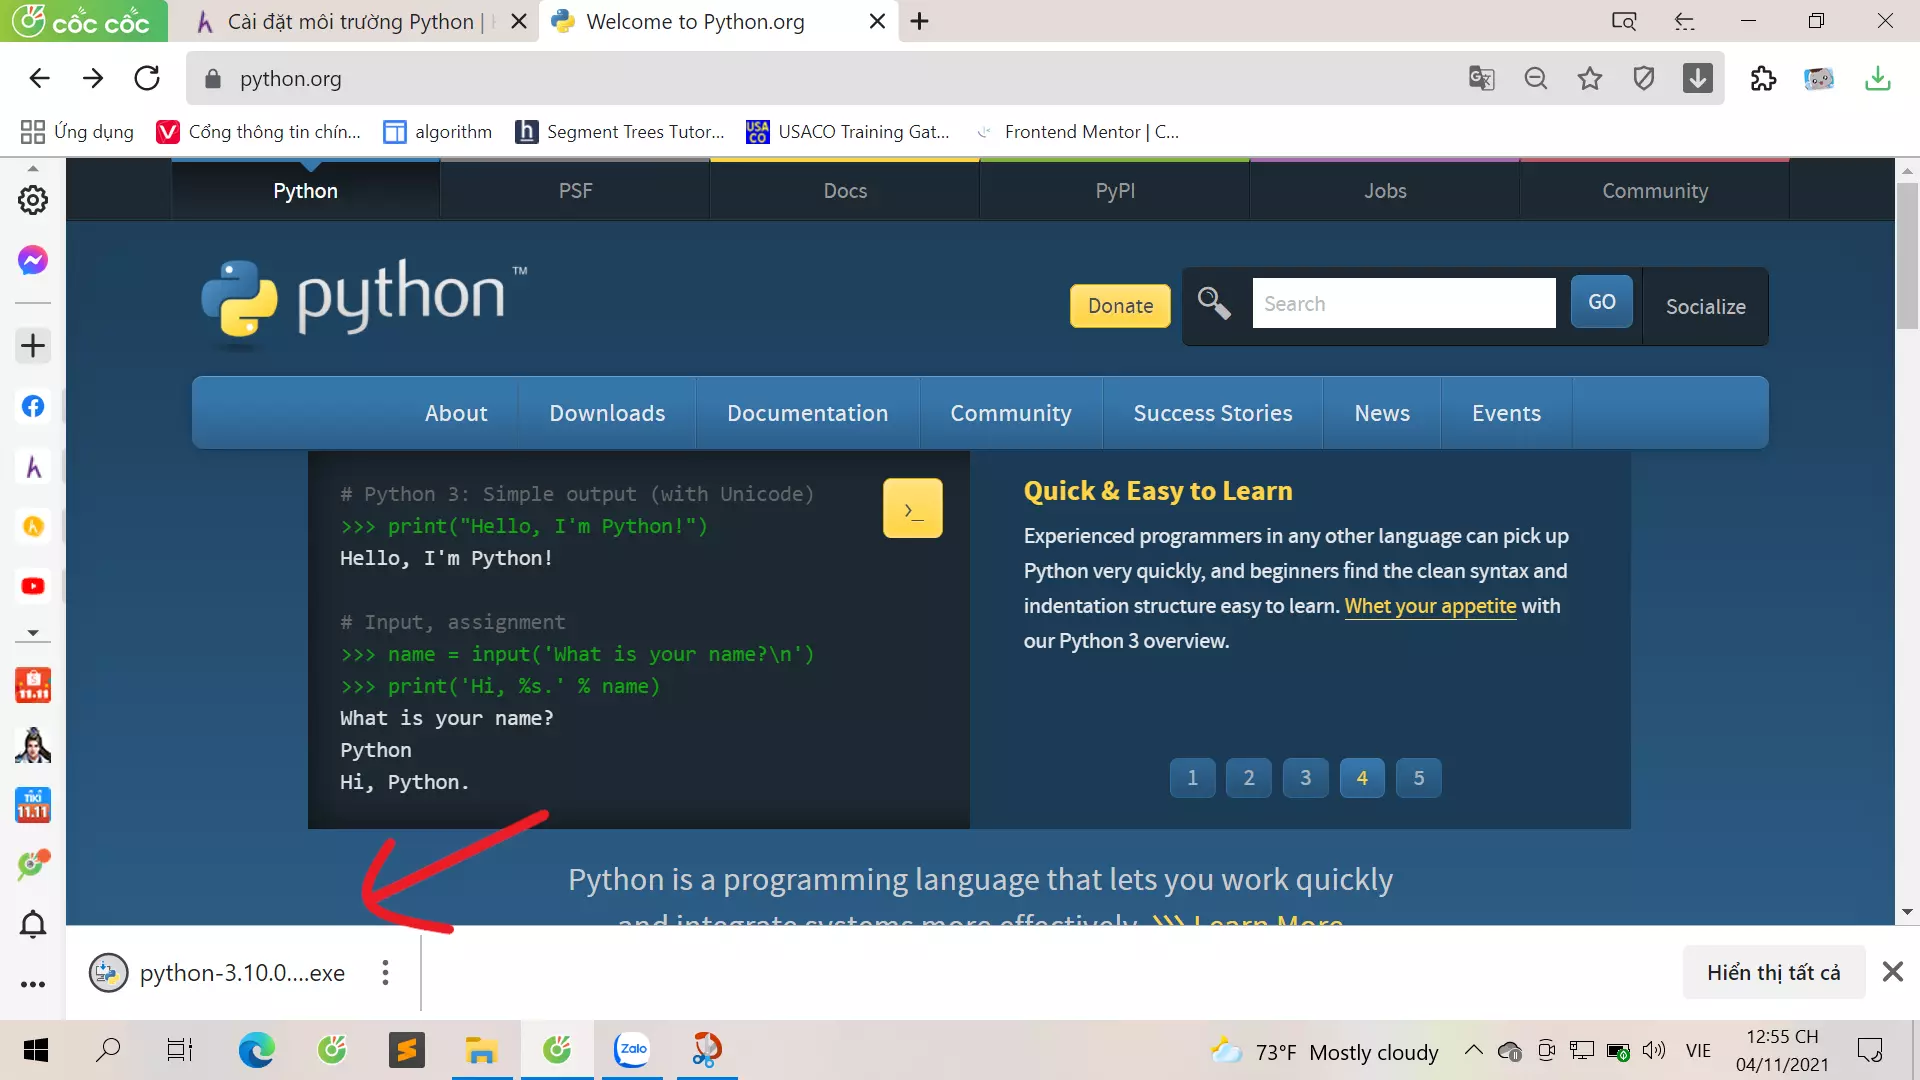The image size is (1920, 1080).
Task: Open Sublime Text from taskbar
Action: pyautogui.click(x=407, y=1050)
